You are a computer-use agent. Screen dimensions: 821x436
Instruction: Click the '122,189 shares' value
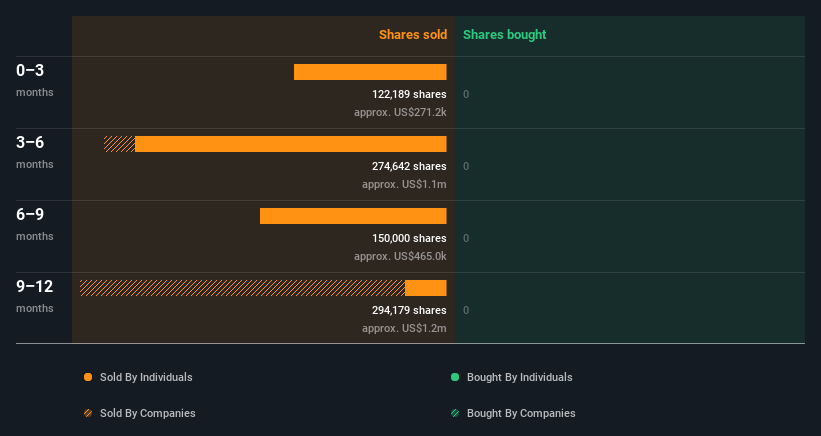pyautogui.click(x=409, y=95)
